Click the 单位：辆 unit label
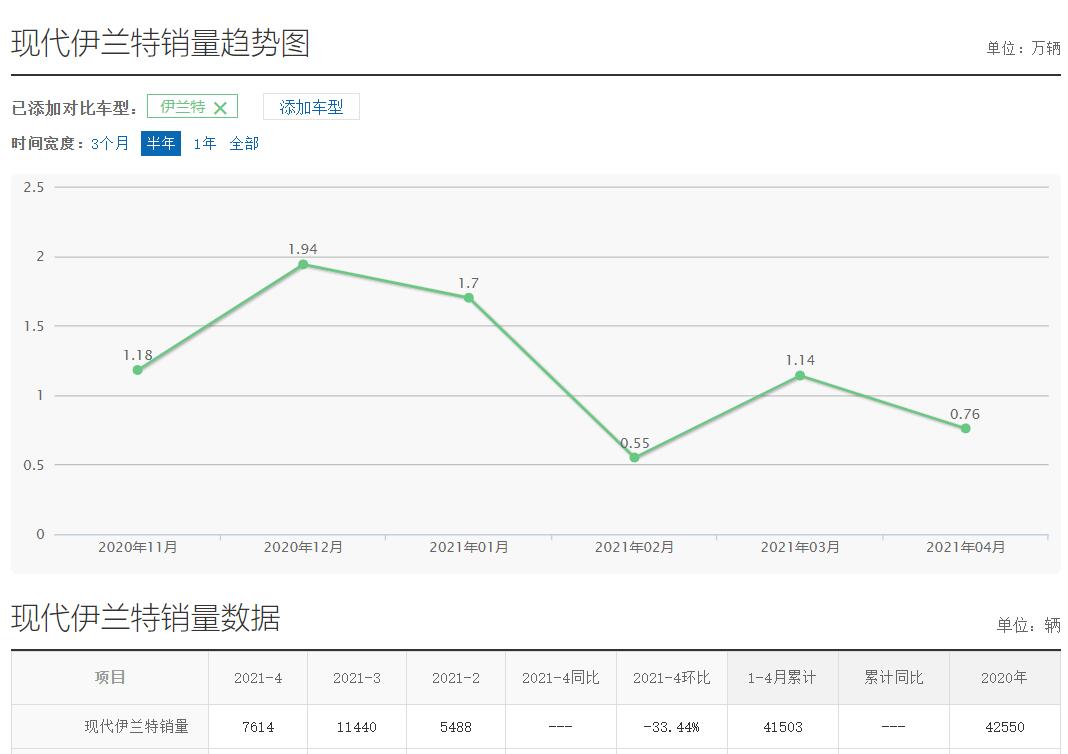This screenshot has height=754, width=1068. [1028, 625]
